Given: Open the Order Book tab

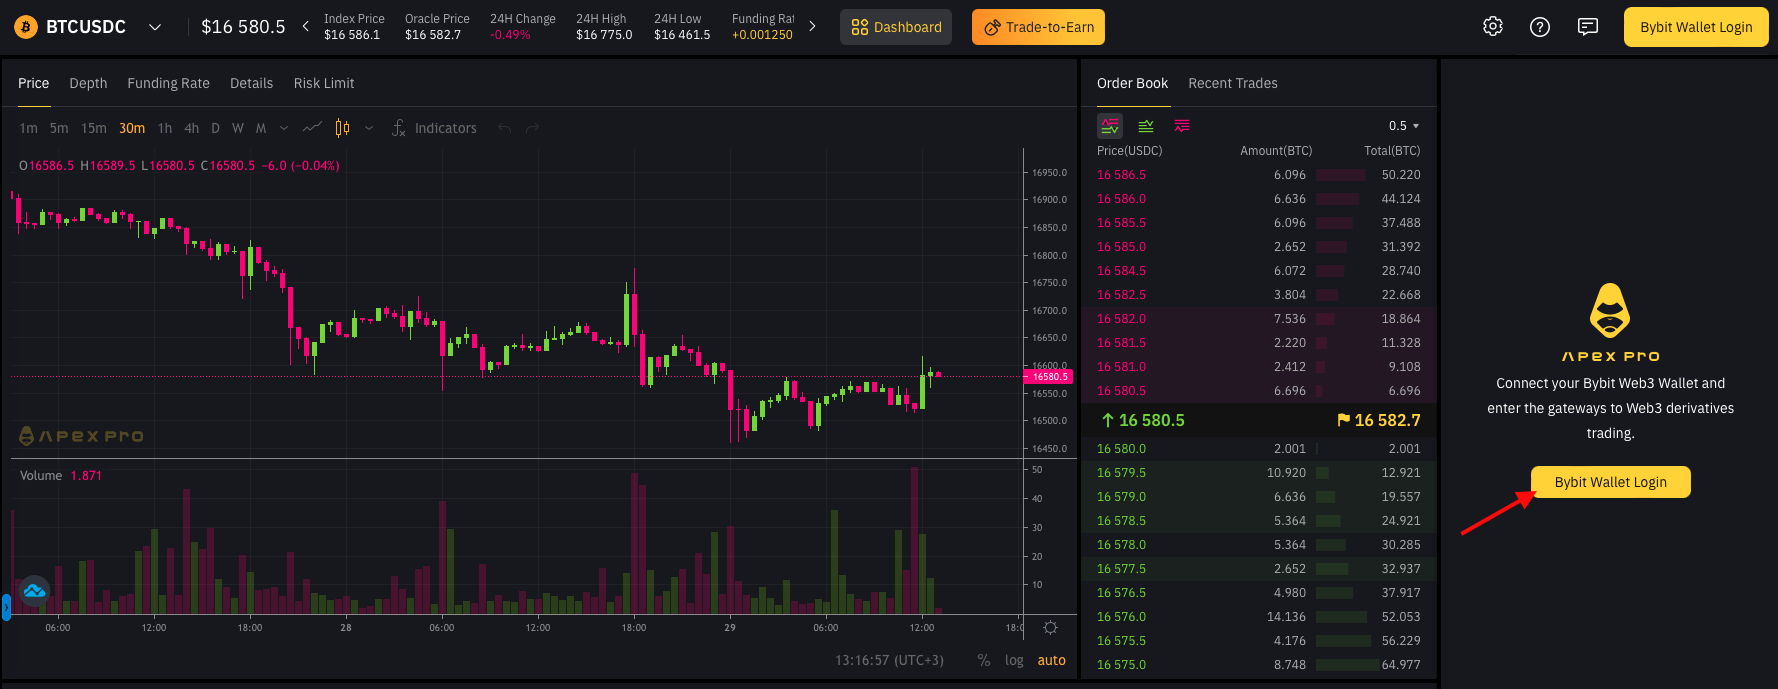Looking at the screenshot, I should (1132, 83).
